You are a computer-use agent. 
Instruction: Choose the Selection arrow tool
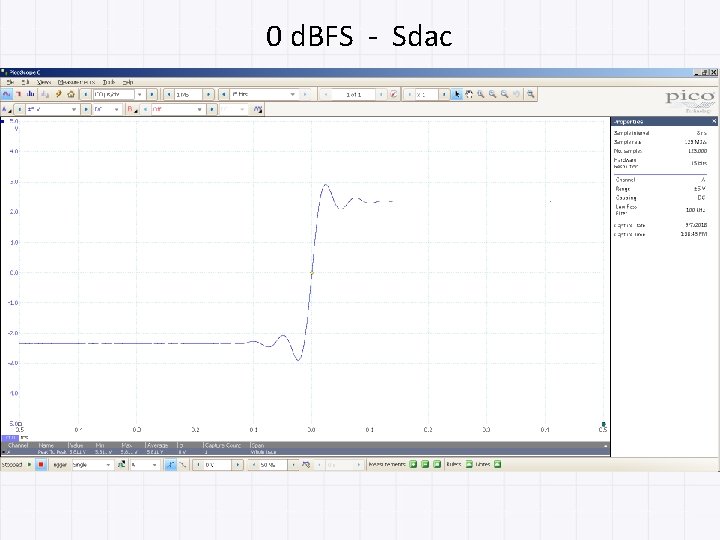[456, 94]
